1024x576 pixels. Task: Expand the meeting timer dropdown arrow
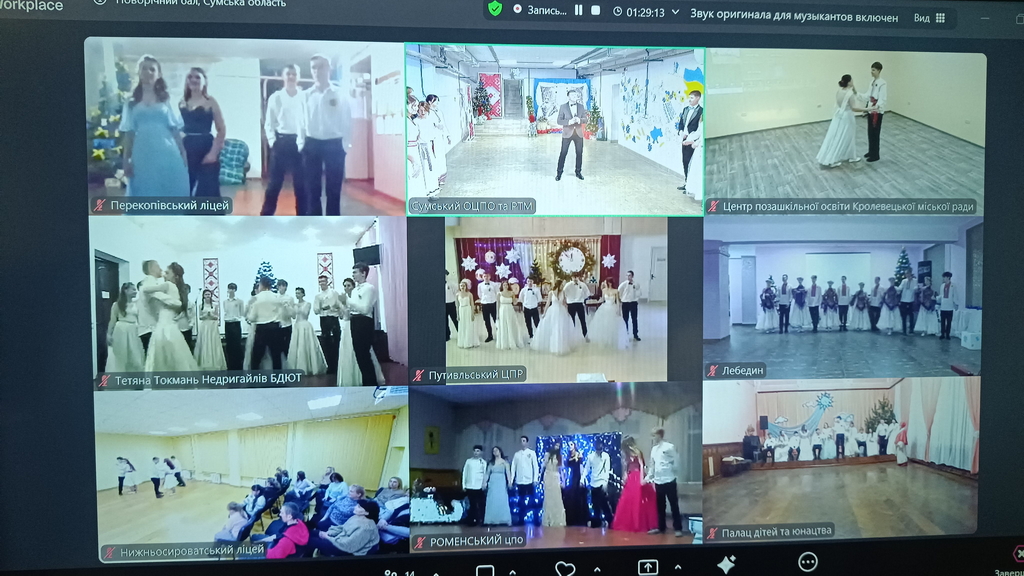(x=676, y=13)
